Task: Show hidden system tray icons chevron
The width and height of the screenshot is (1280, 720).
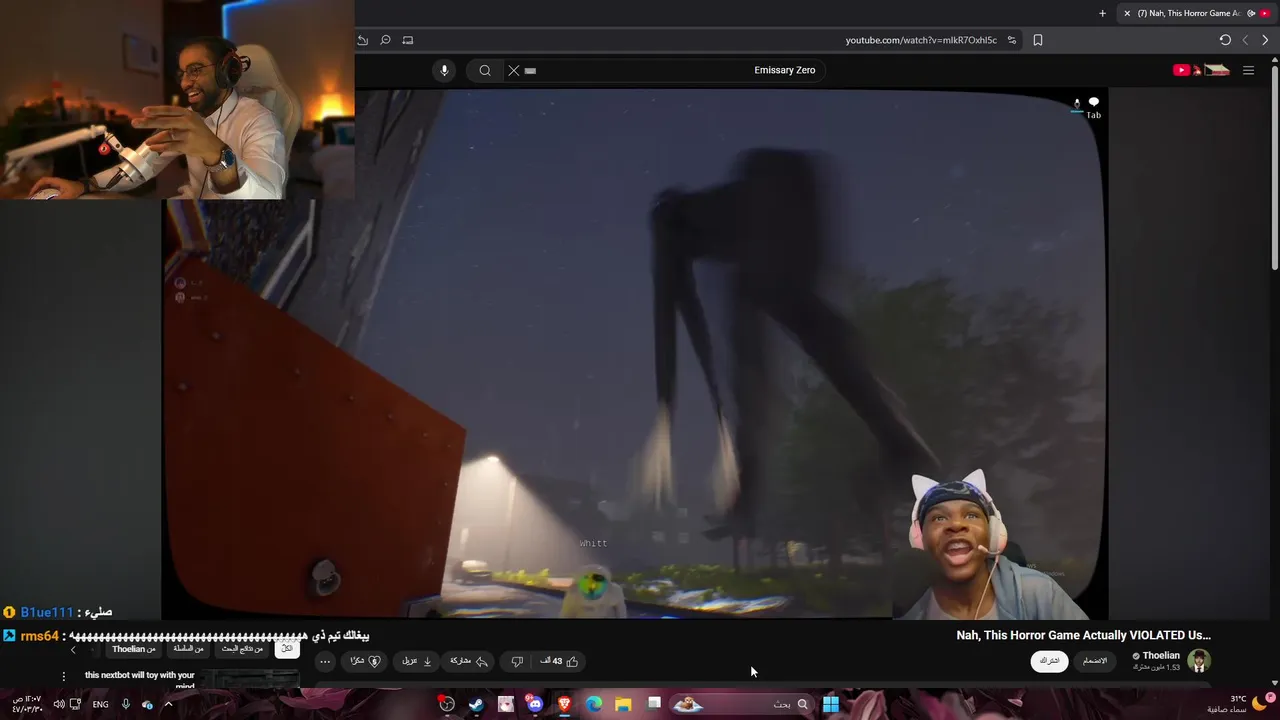Action: [x=168, y=704]
